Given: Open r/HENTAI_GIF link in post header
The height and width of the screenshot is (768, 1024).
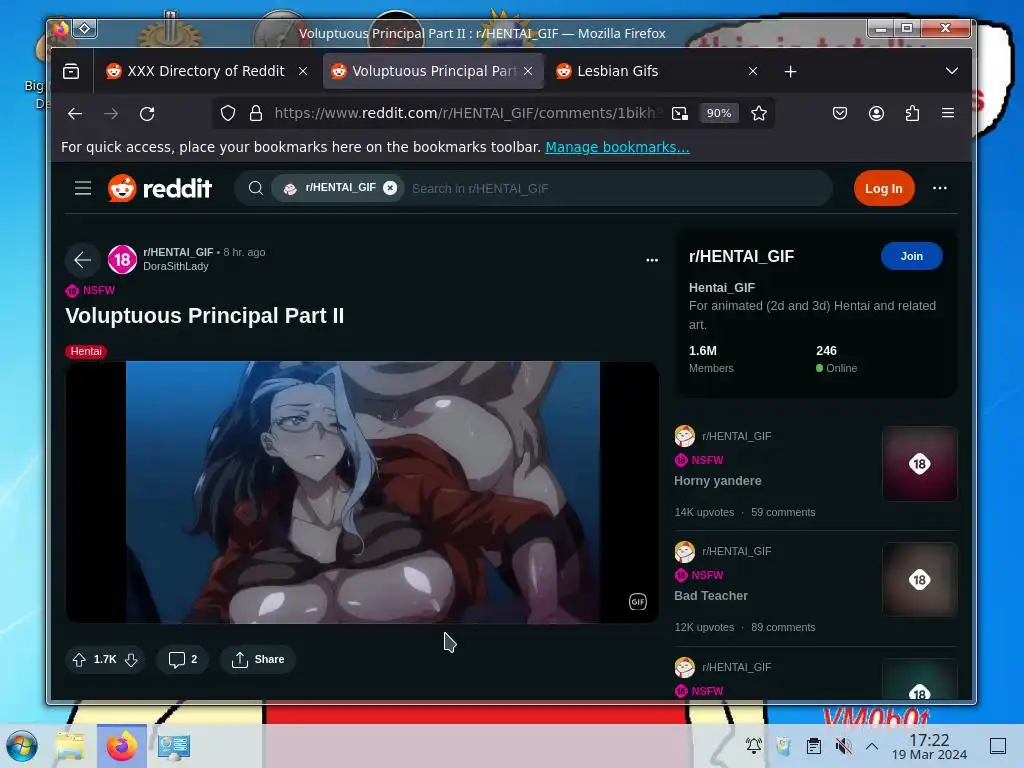Looking at the screenshot, I should pos(178,252).
